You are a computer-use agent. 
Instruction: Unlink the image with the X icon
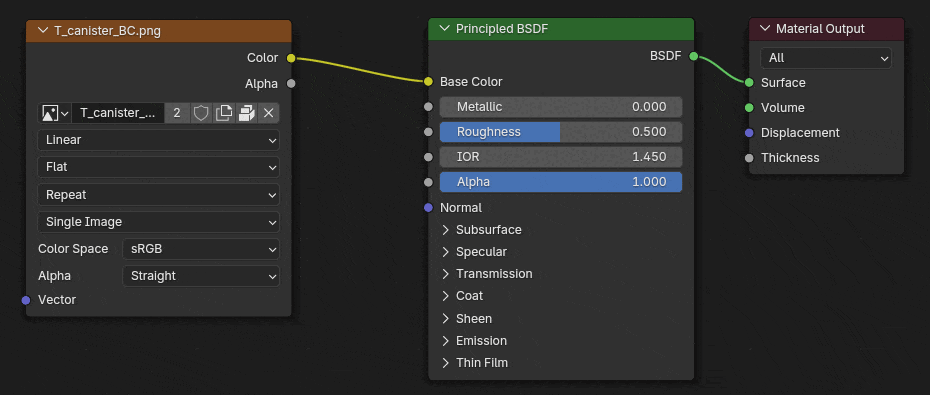coord(268,113)
